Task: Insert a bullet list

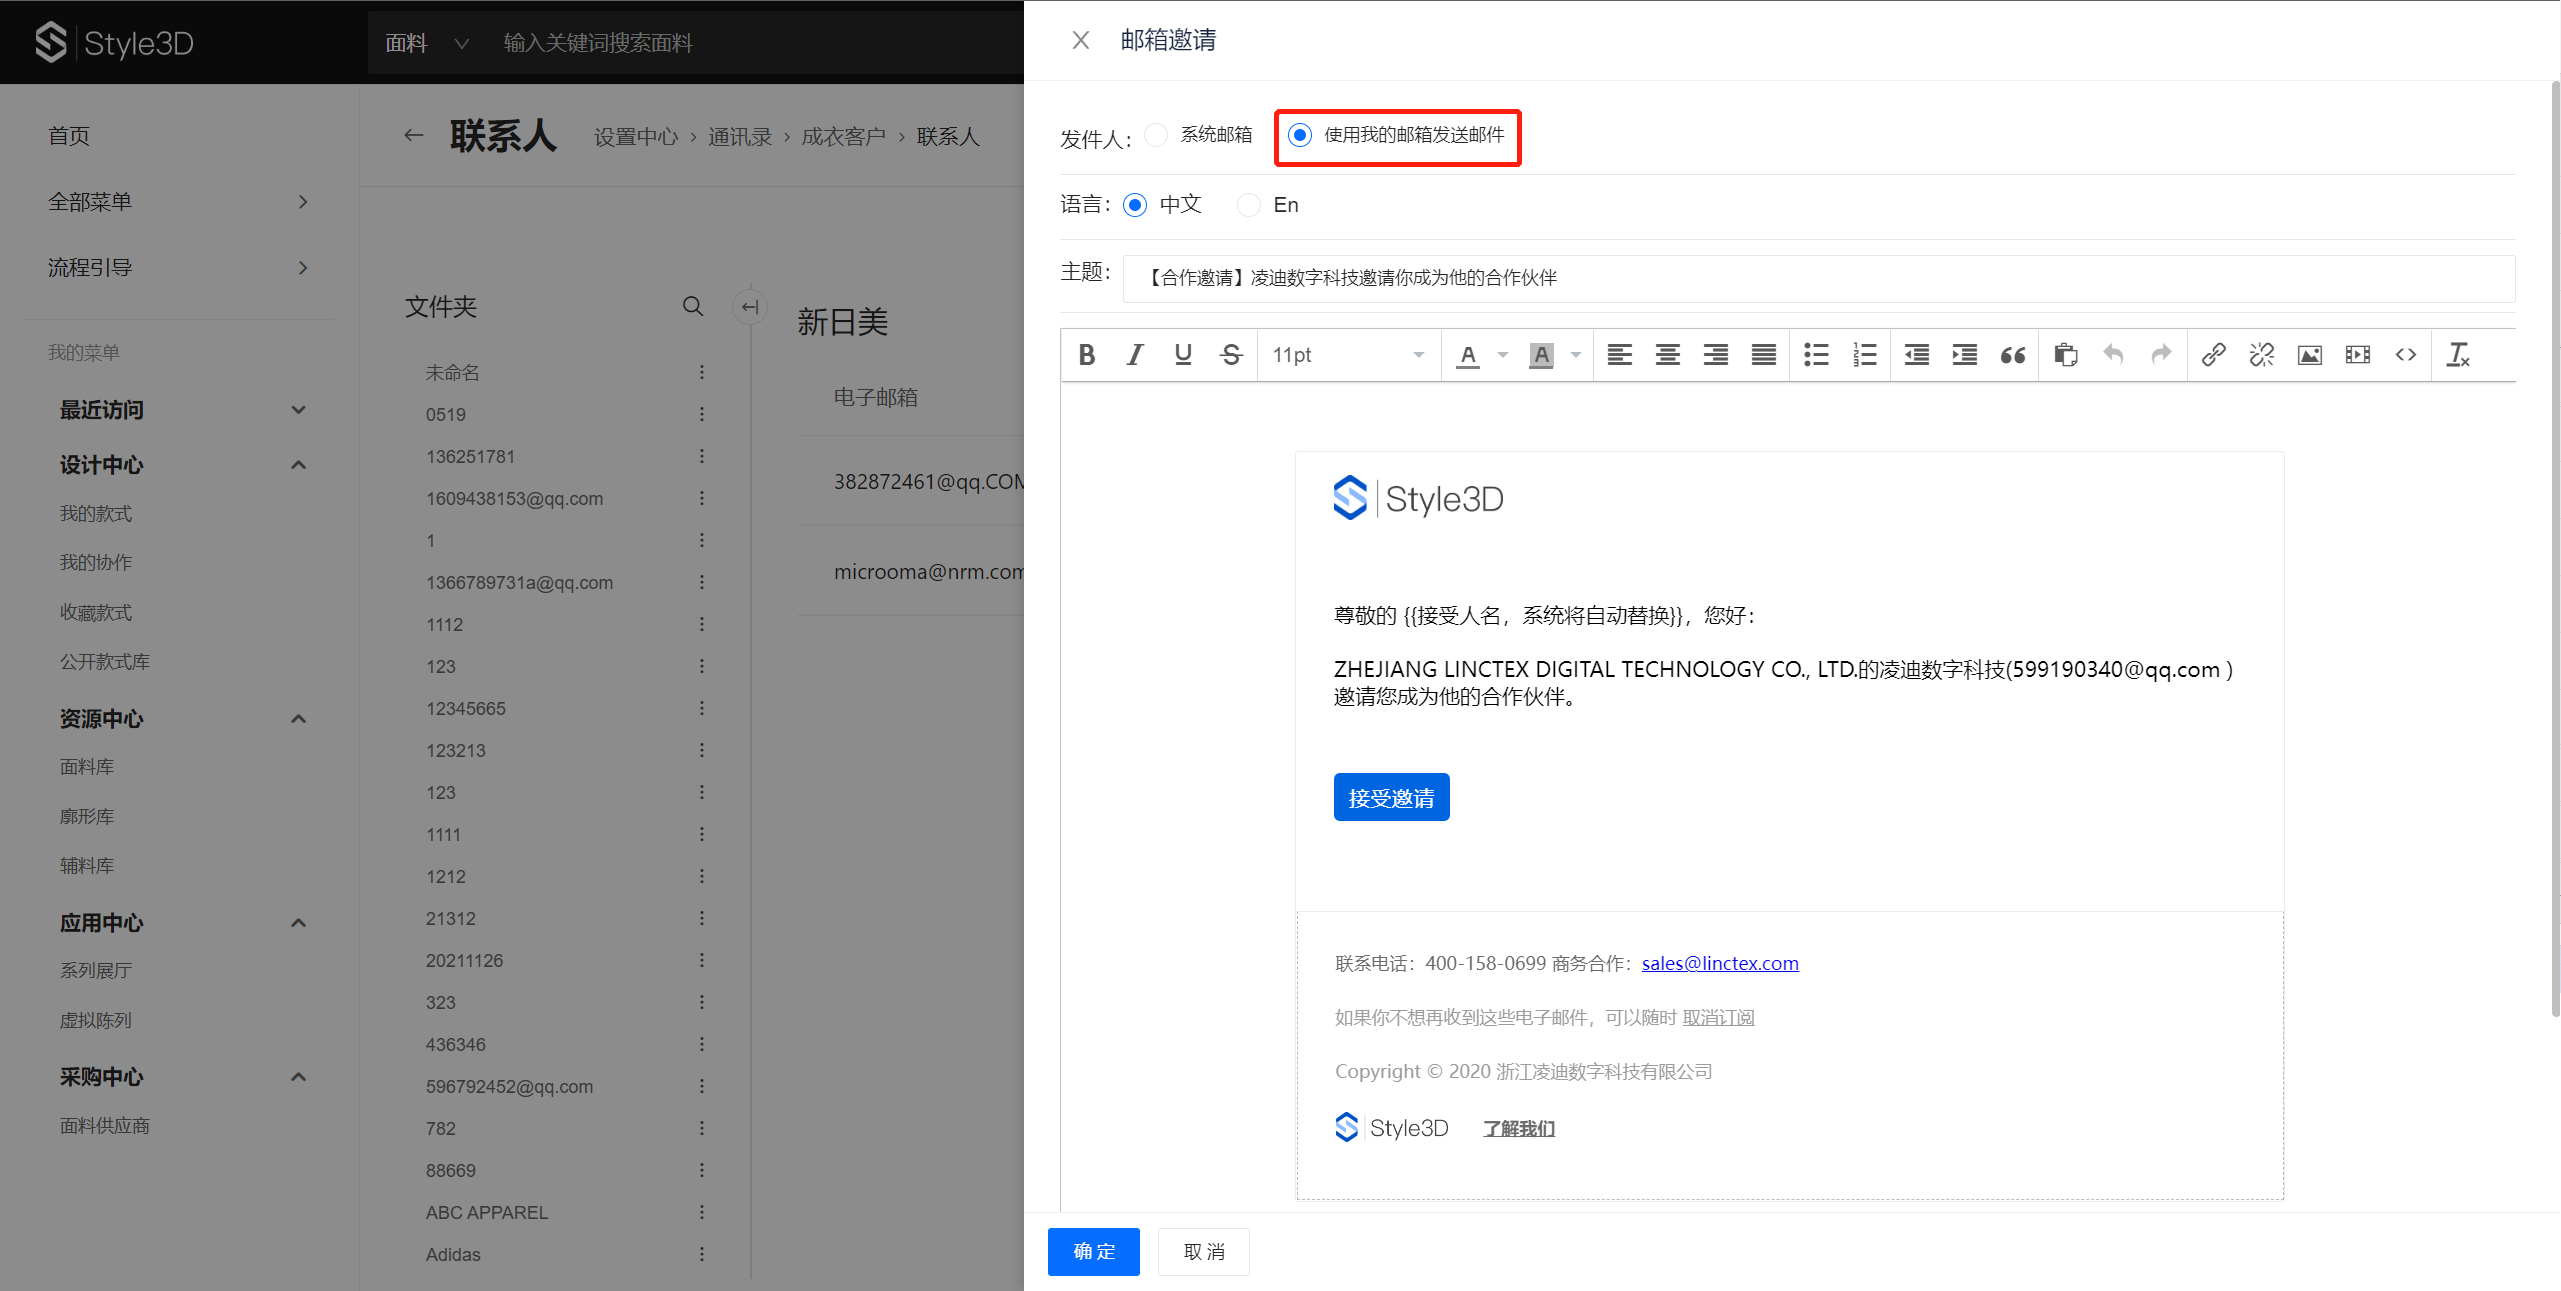Action: tap(1816, 355)
